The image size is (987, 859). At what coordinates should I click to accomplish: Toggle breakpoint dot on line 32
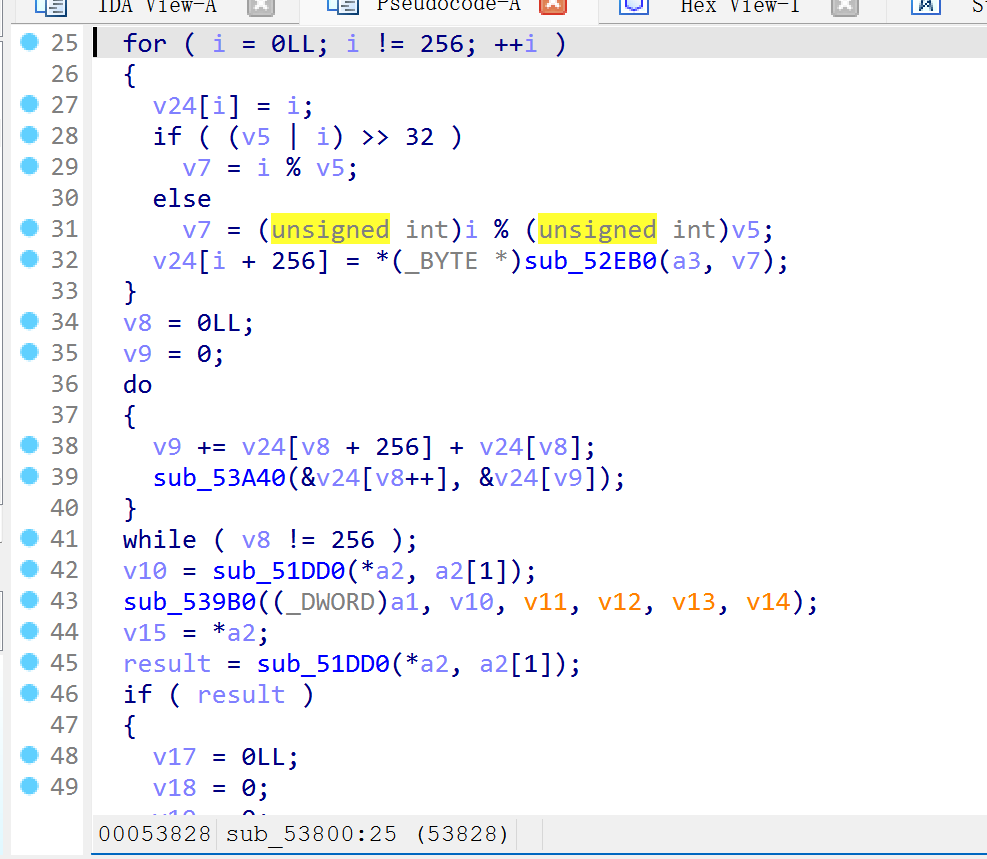tap(29, 260)
